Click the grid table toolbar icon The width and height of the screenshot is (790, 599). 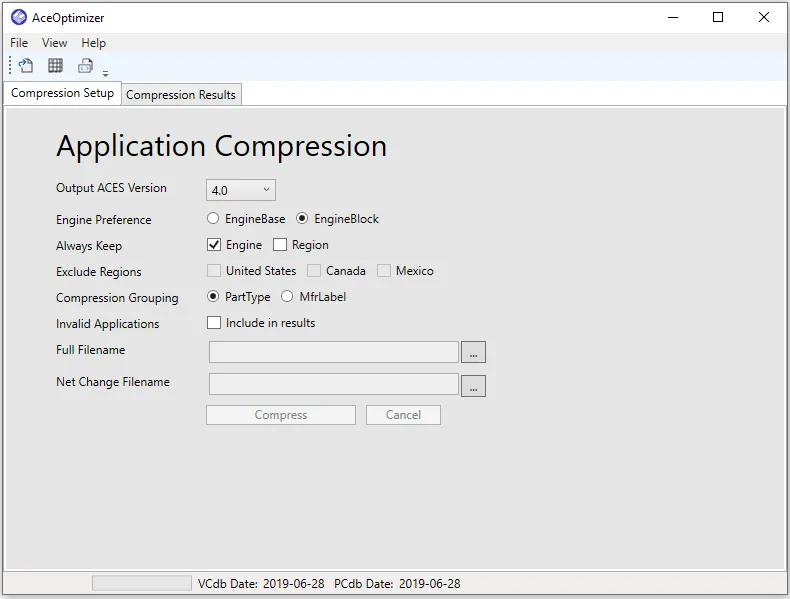55,65
